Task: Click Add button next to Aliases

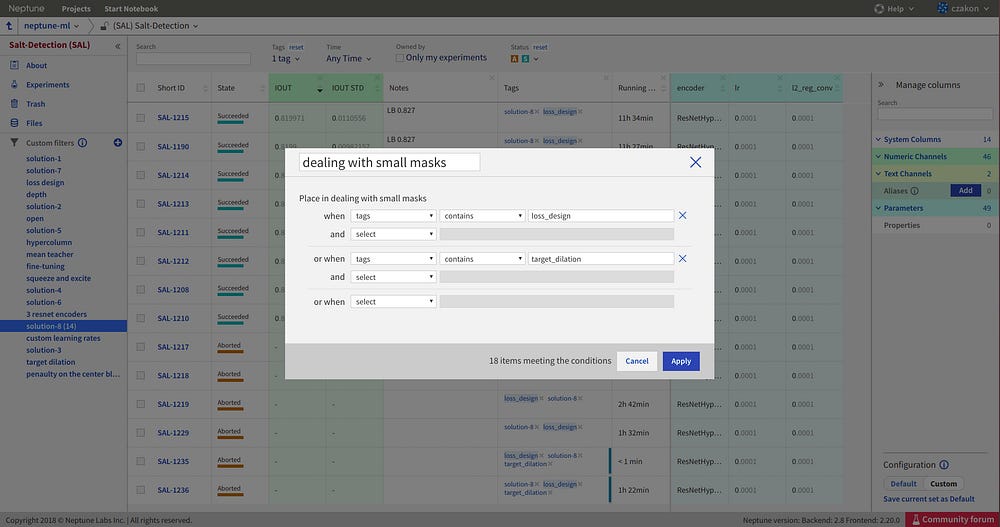Action: pos(966,190)
